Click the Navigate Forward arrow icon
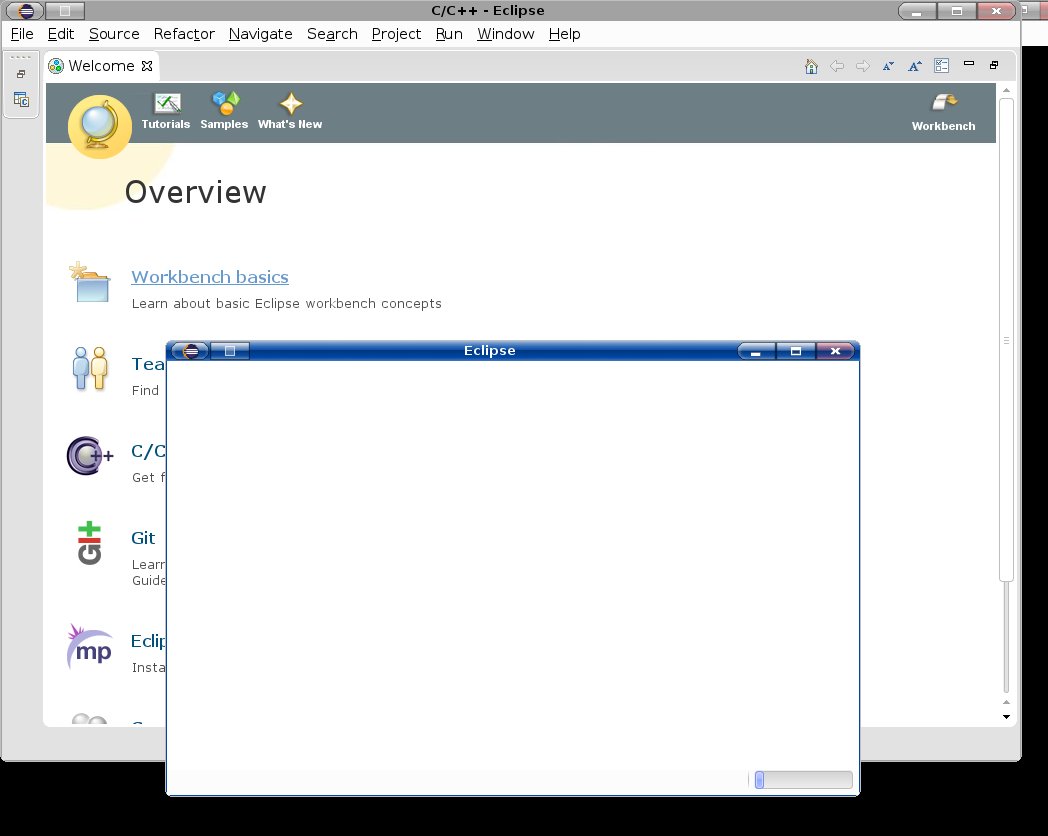Viewport: 1048px width, 836px height. point(863,66)
